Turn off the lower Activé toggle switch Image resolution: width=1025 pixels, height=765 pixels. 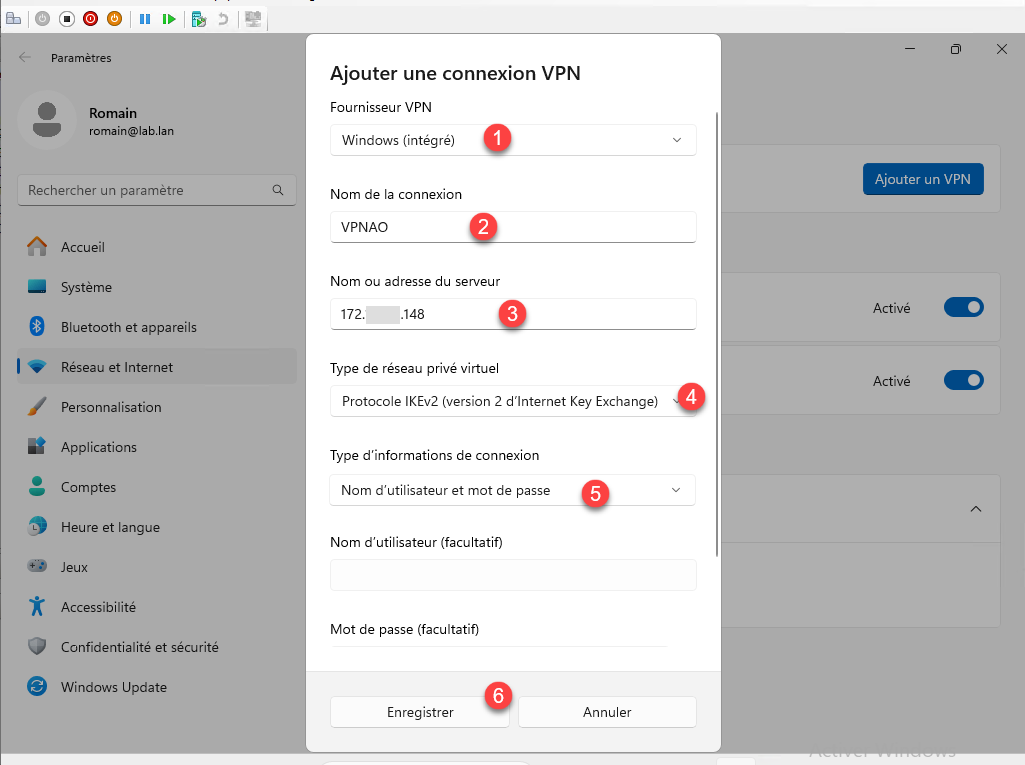click(963, 381)
